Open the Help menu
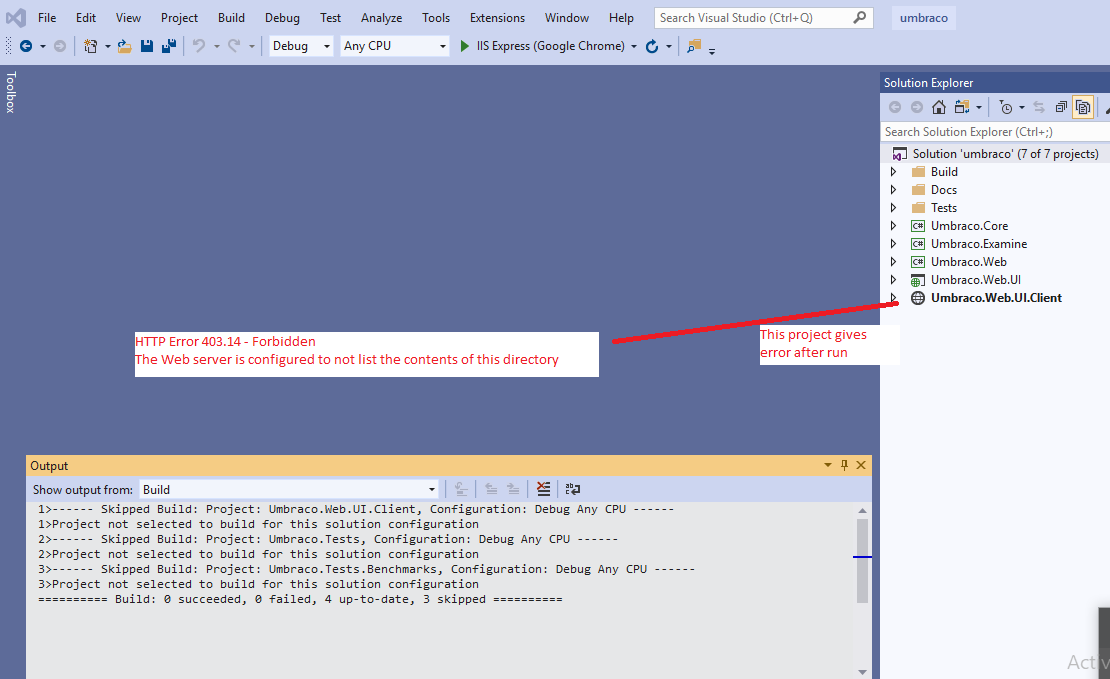Image resolution: width=1110 pixels, height=679 pixels. 621,18
